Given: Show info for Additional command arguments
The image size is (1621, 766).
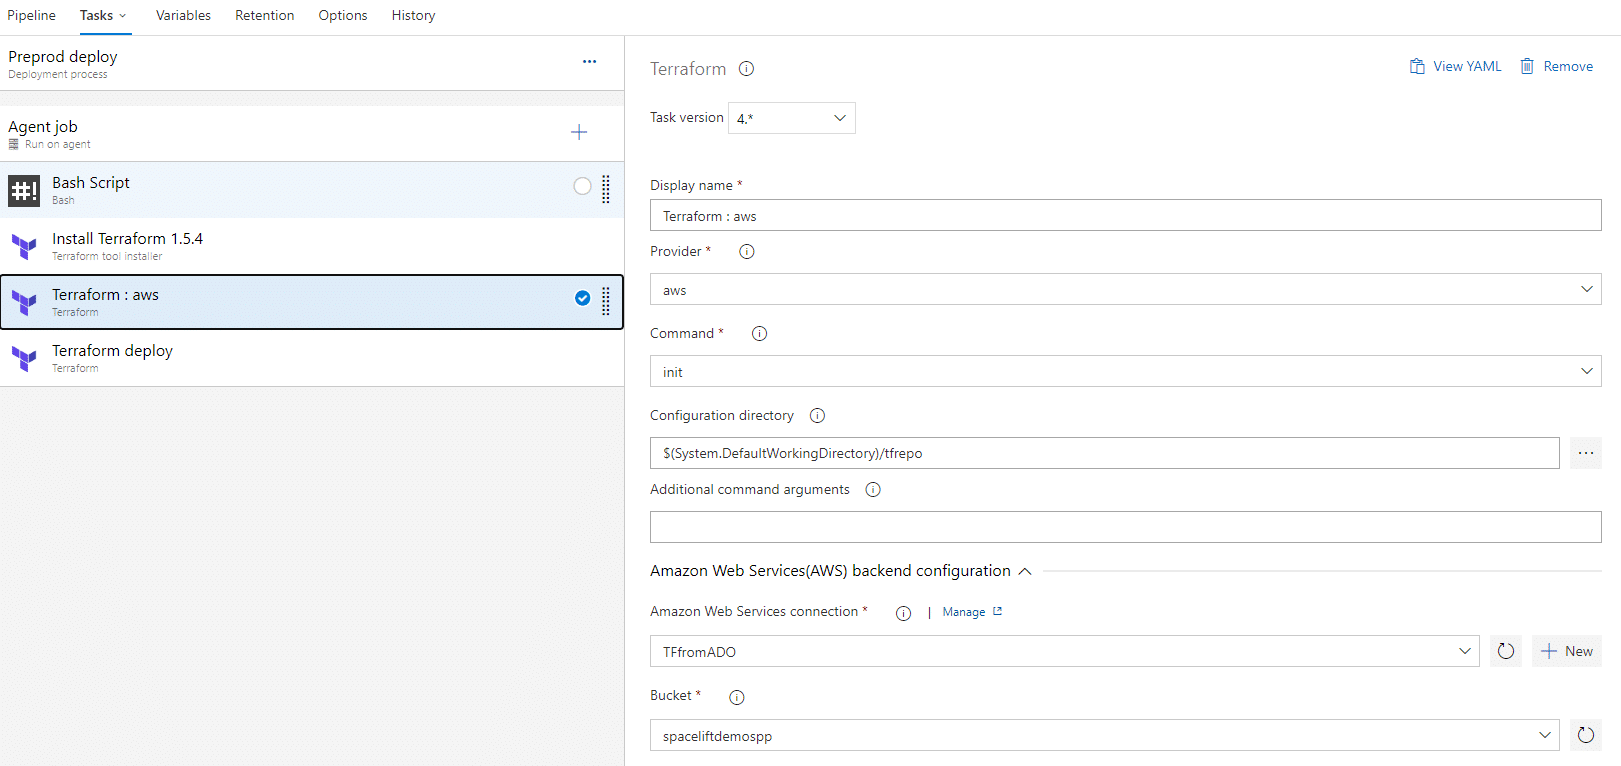Looking at the screenshot, I should click(x=873, y=490).
